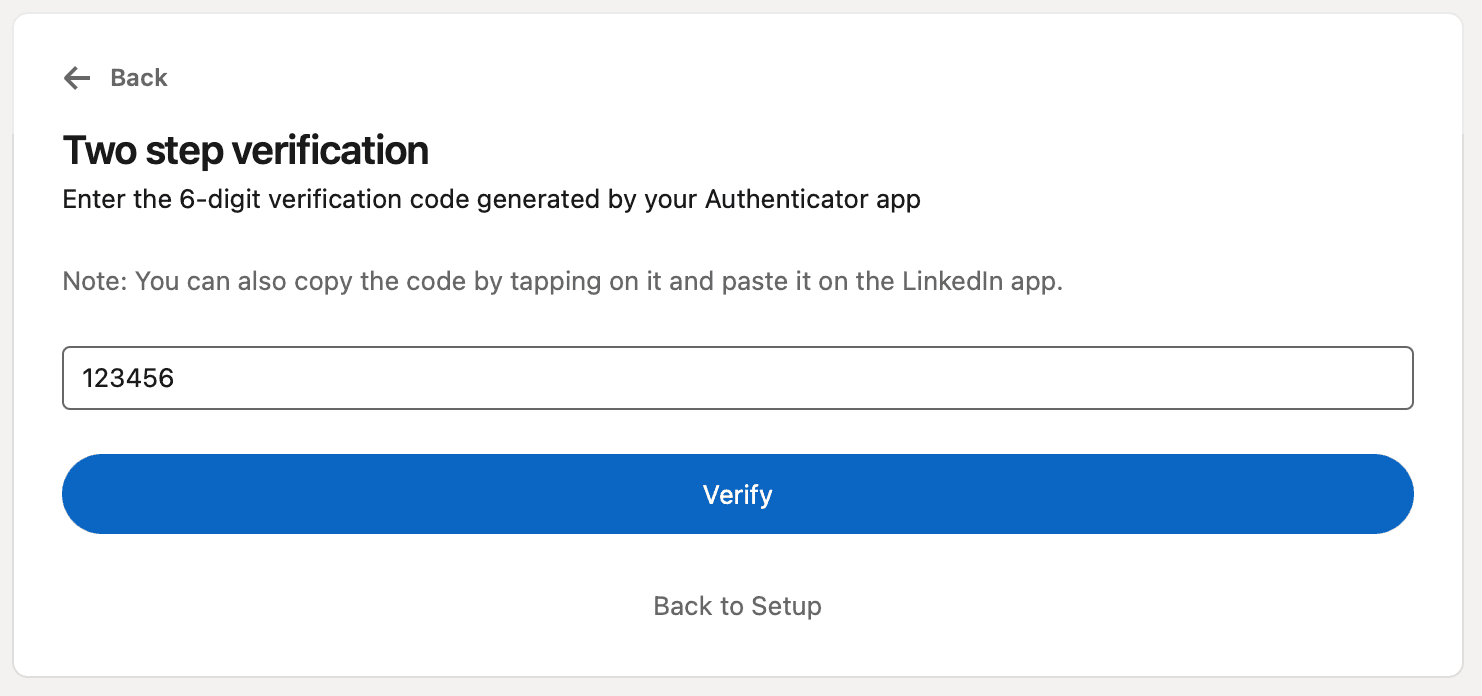The height and width of the screenshot is (696, 1482).
Task: Click the Note about copying the code
Action: (562, 281)
